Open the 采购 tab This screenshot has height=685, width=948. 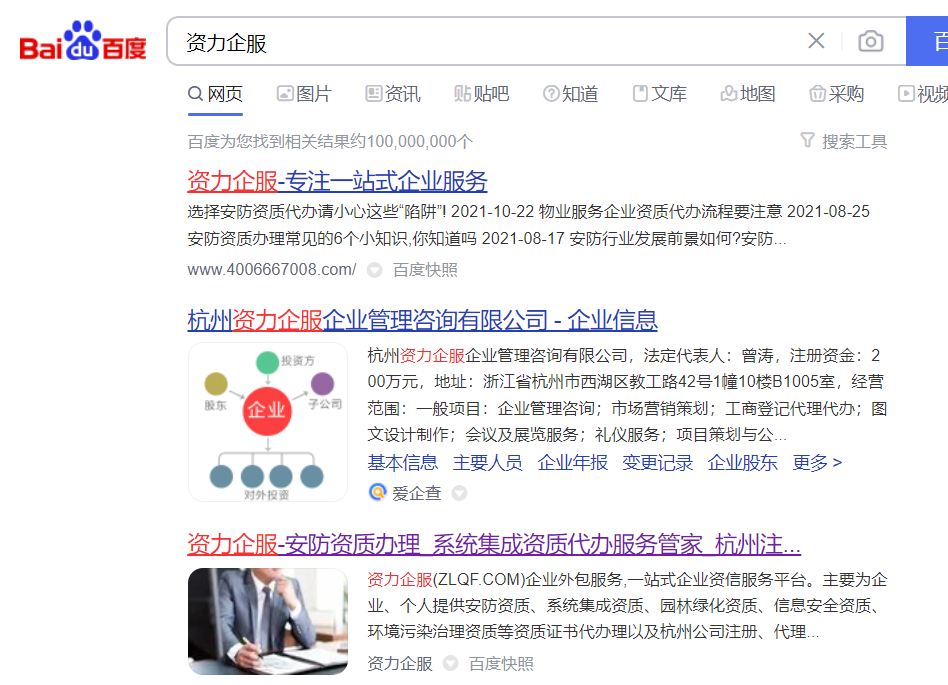[837, 94]
